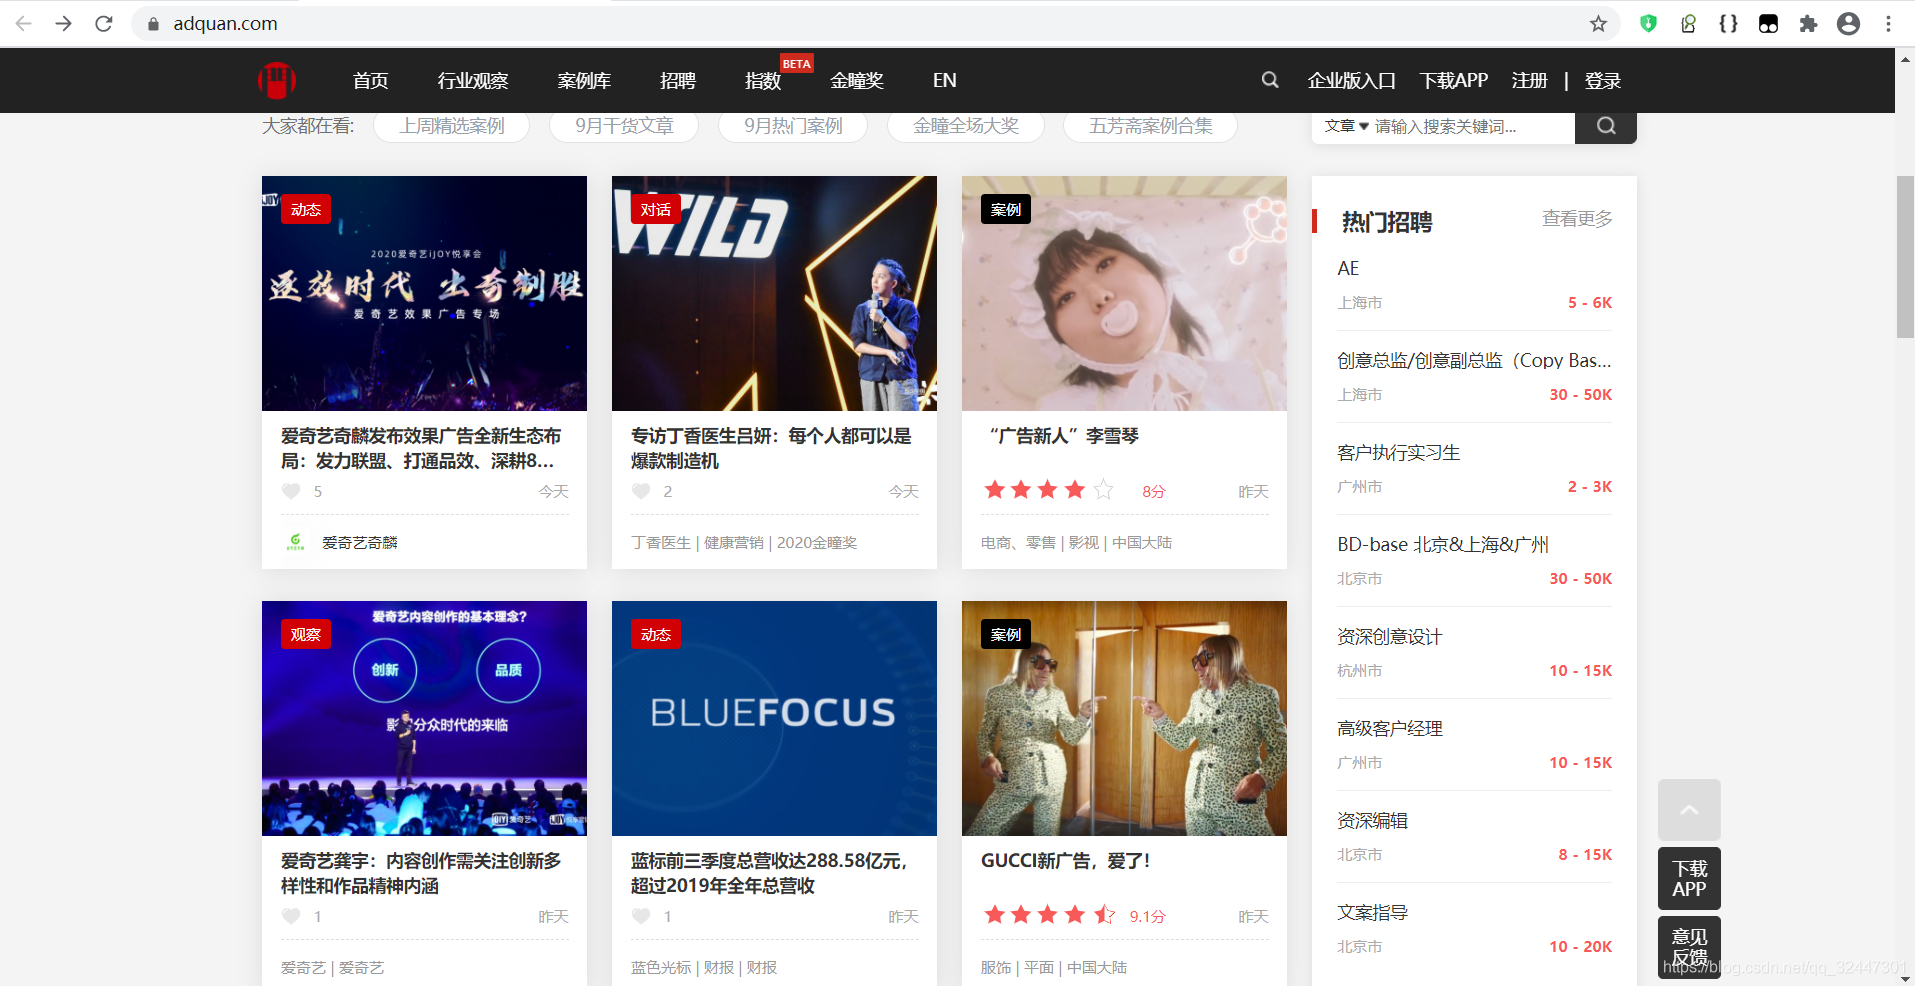Screen dimensions: 1915x986
Task: Like the 爱奇艺奇麟 article with heart icon
Action: point(291,491)
